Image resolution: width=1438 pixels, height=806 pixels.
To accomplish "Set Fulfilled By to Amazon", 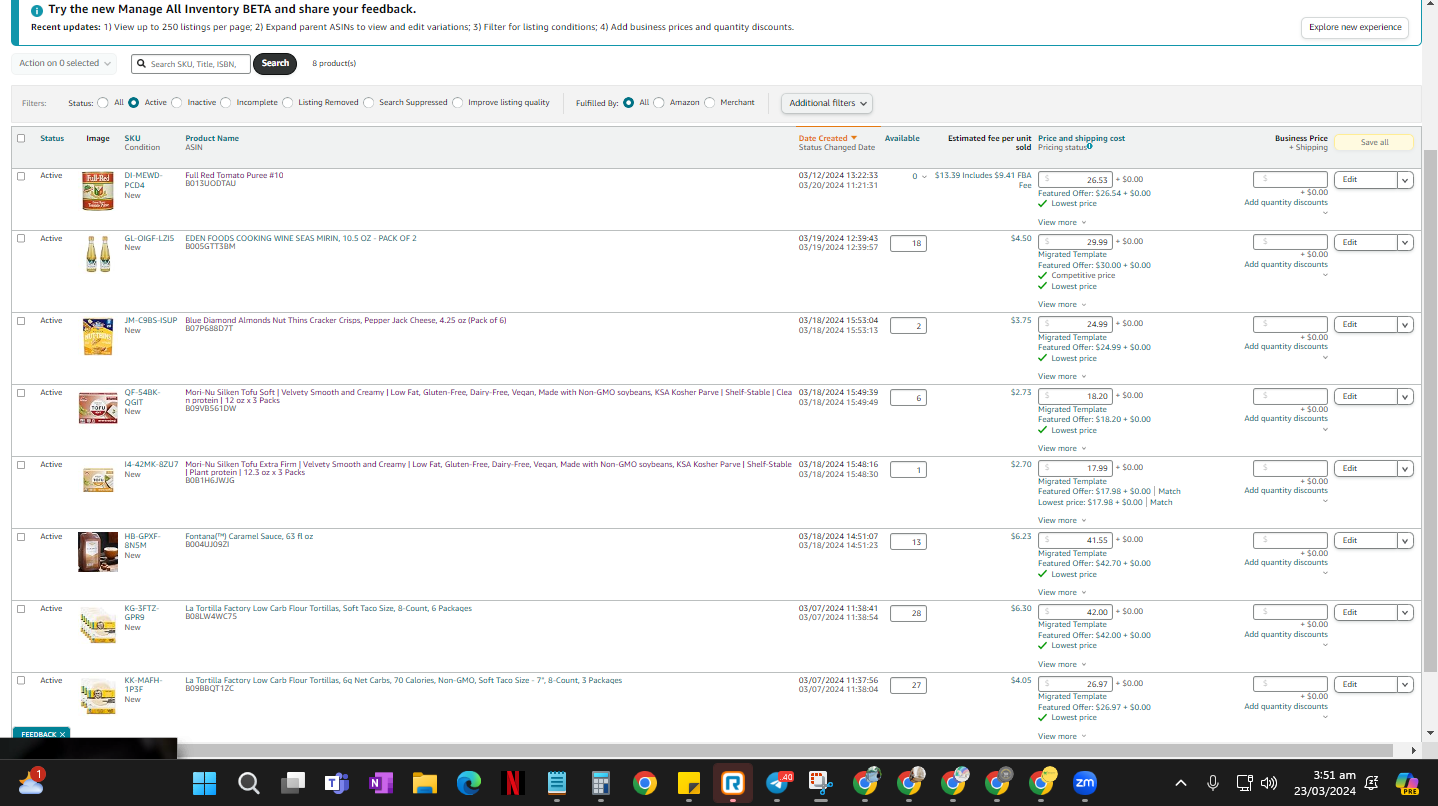I will pyautogui.click(x=659, y=102).
